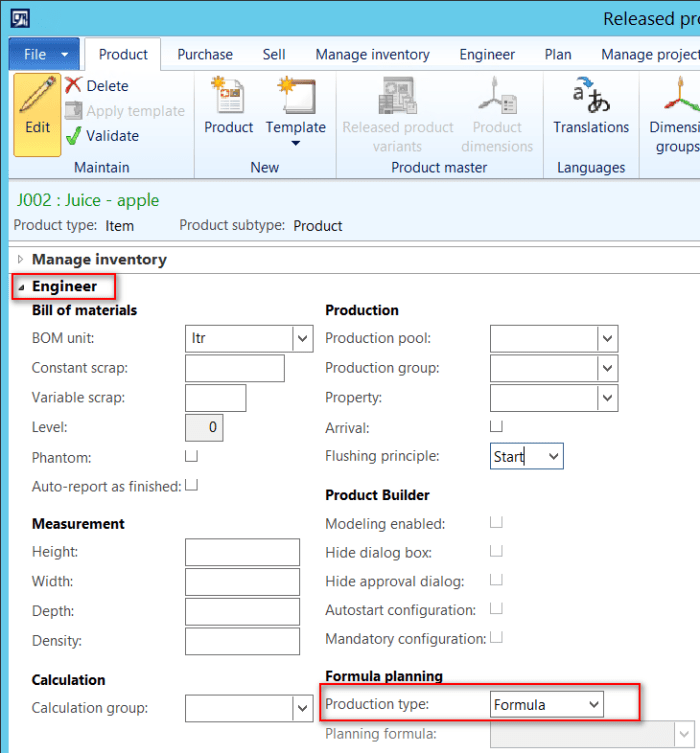Screen dimensions: 700x753
Task: Collapse the Engineer section
Action: (x=21, y=287)
